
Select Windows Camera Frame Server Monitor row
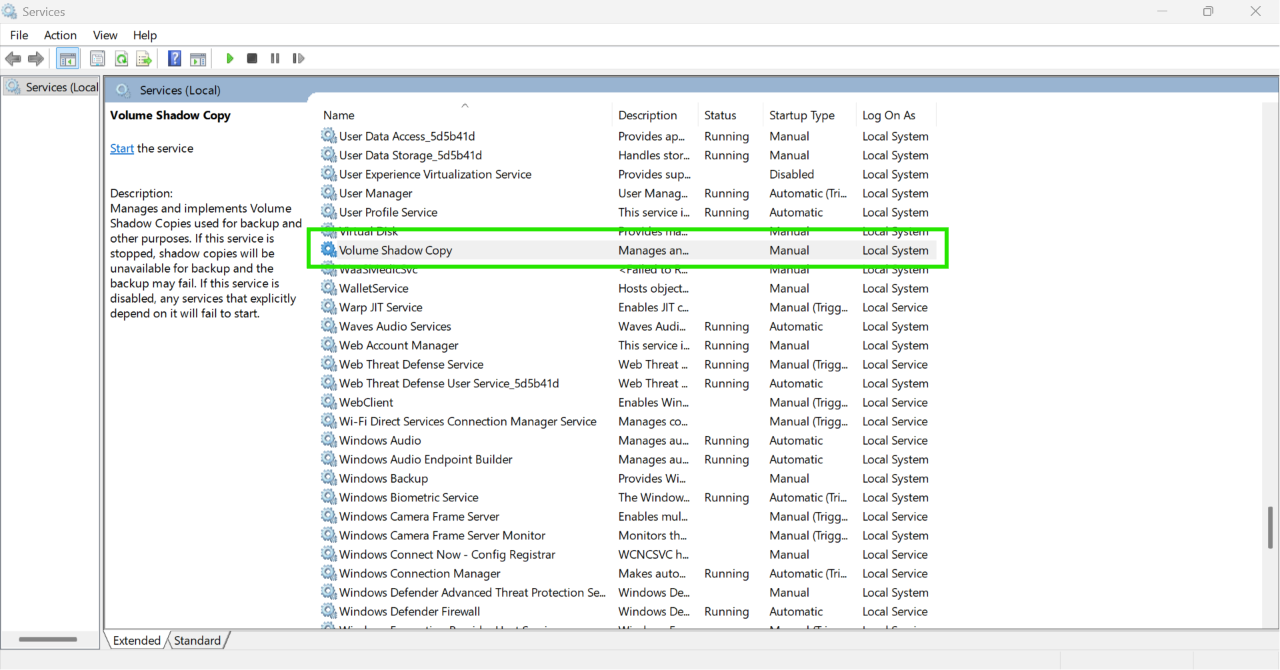tap(627, 535)
